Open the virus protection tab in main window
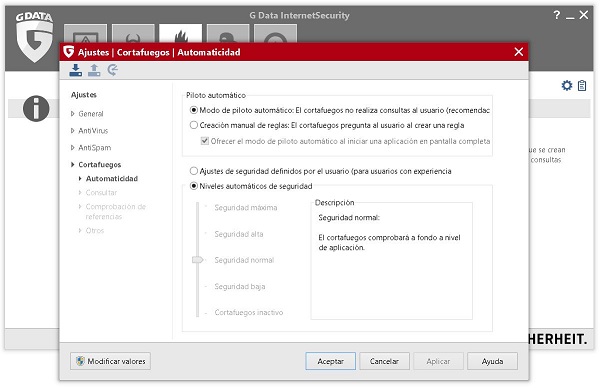Screen dimensions: 600x388 point(133,34)
